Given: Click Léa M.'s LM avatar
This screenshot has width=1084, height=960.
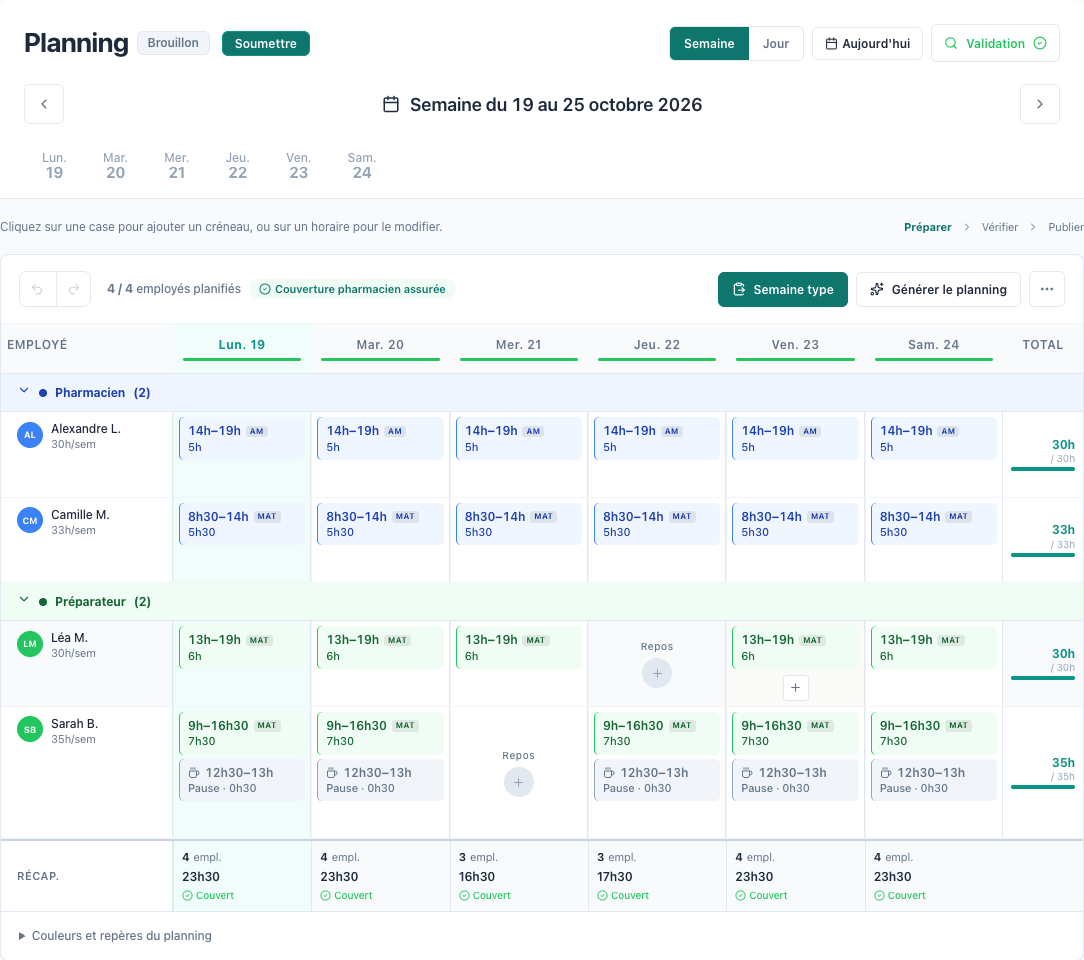Looking at the screenshot, I should [x=30, y=643].
